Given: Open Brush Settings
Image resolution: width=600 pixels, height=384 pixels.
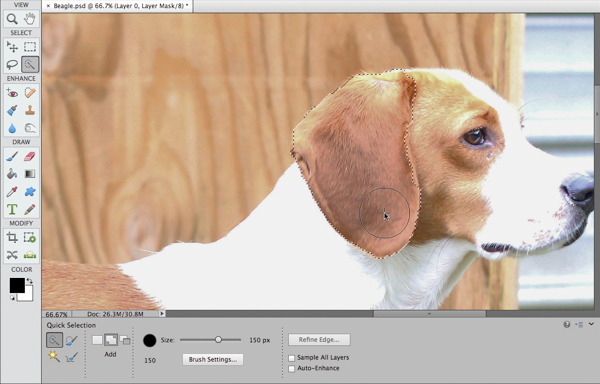Looking at the screenshot, I should tap(213, 360).
